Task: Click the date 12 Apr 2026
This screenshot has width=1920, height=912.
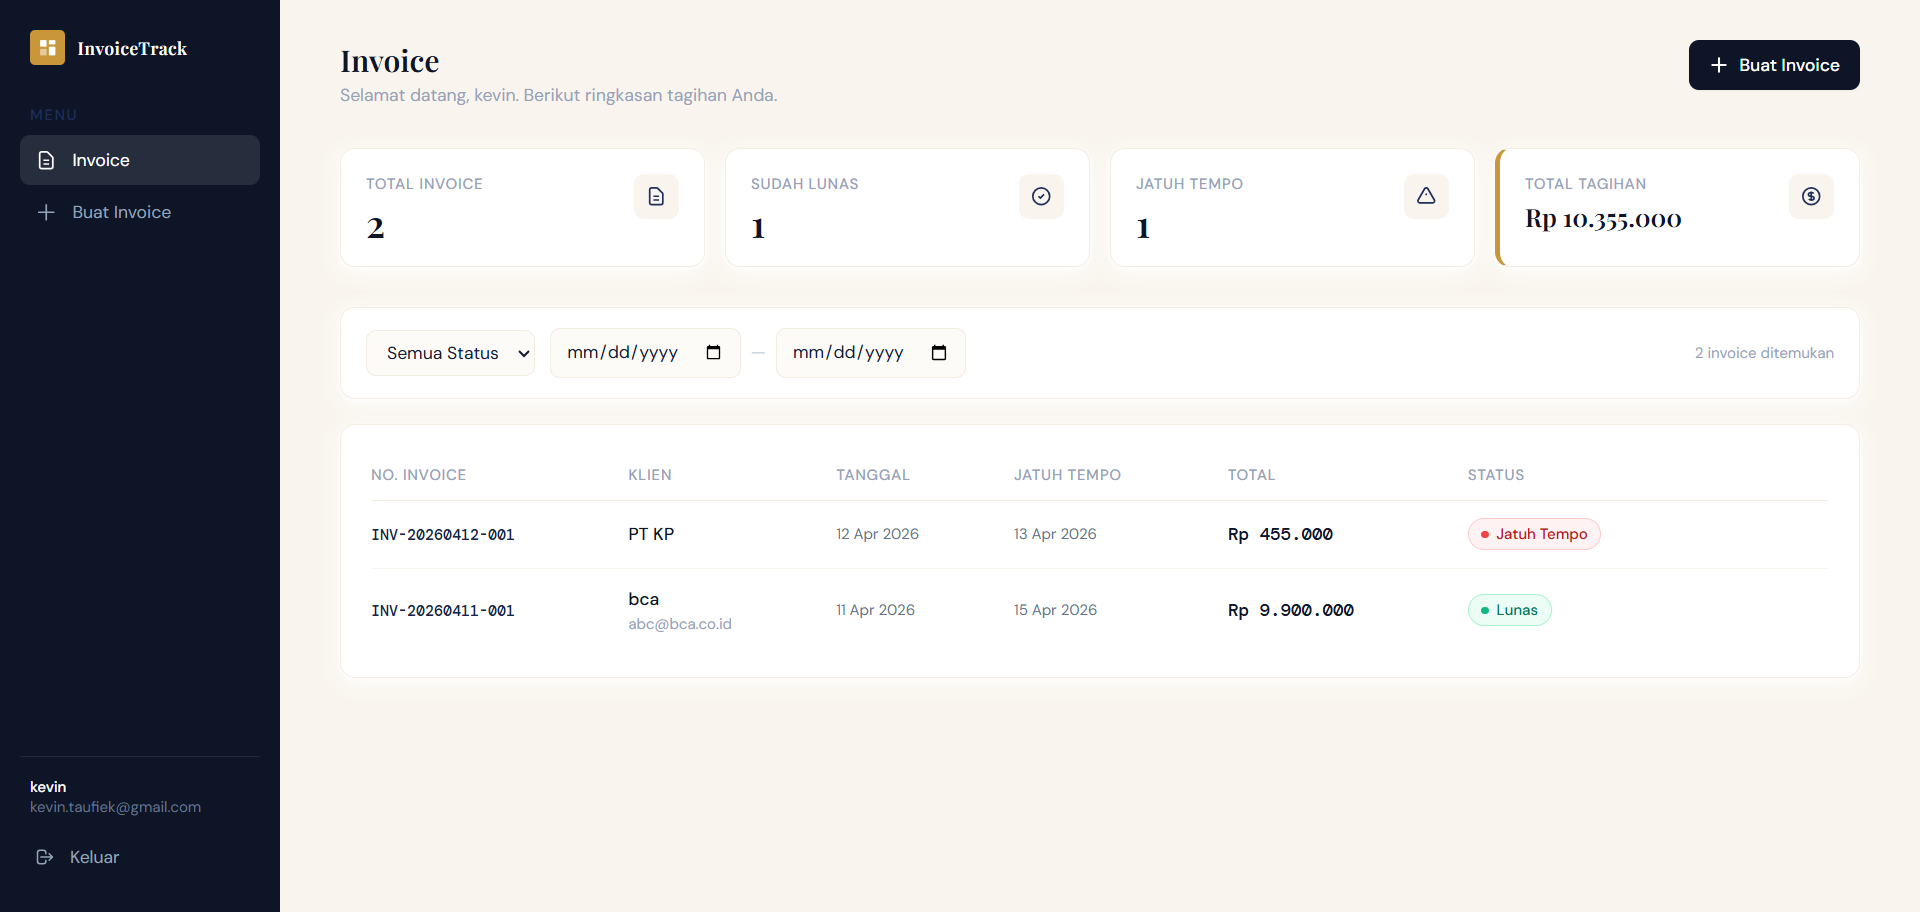Action: pyautogui.click(x=877, y=534)
